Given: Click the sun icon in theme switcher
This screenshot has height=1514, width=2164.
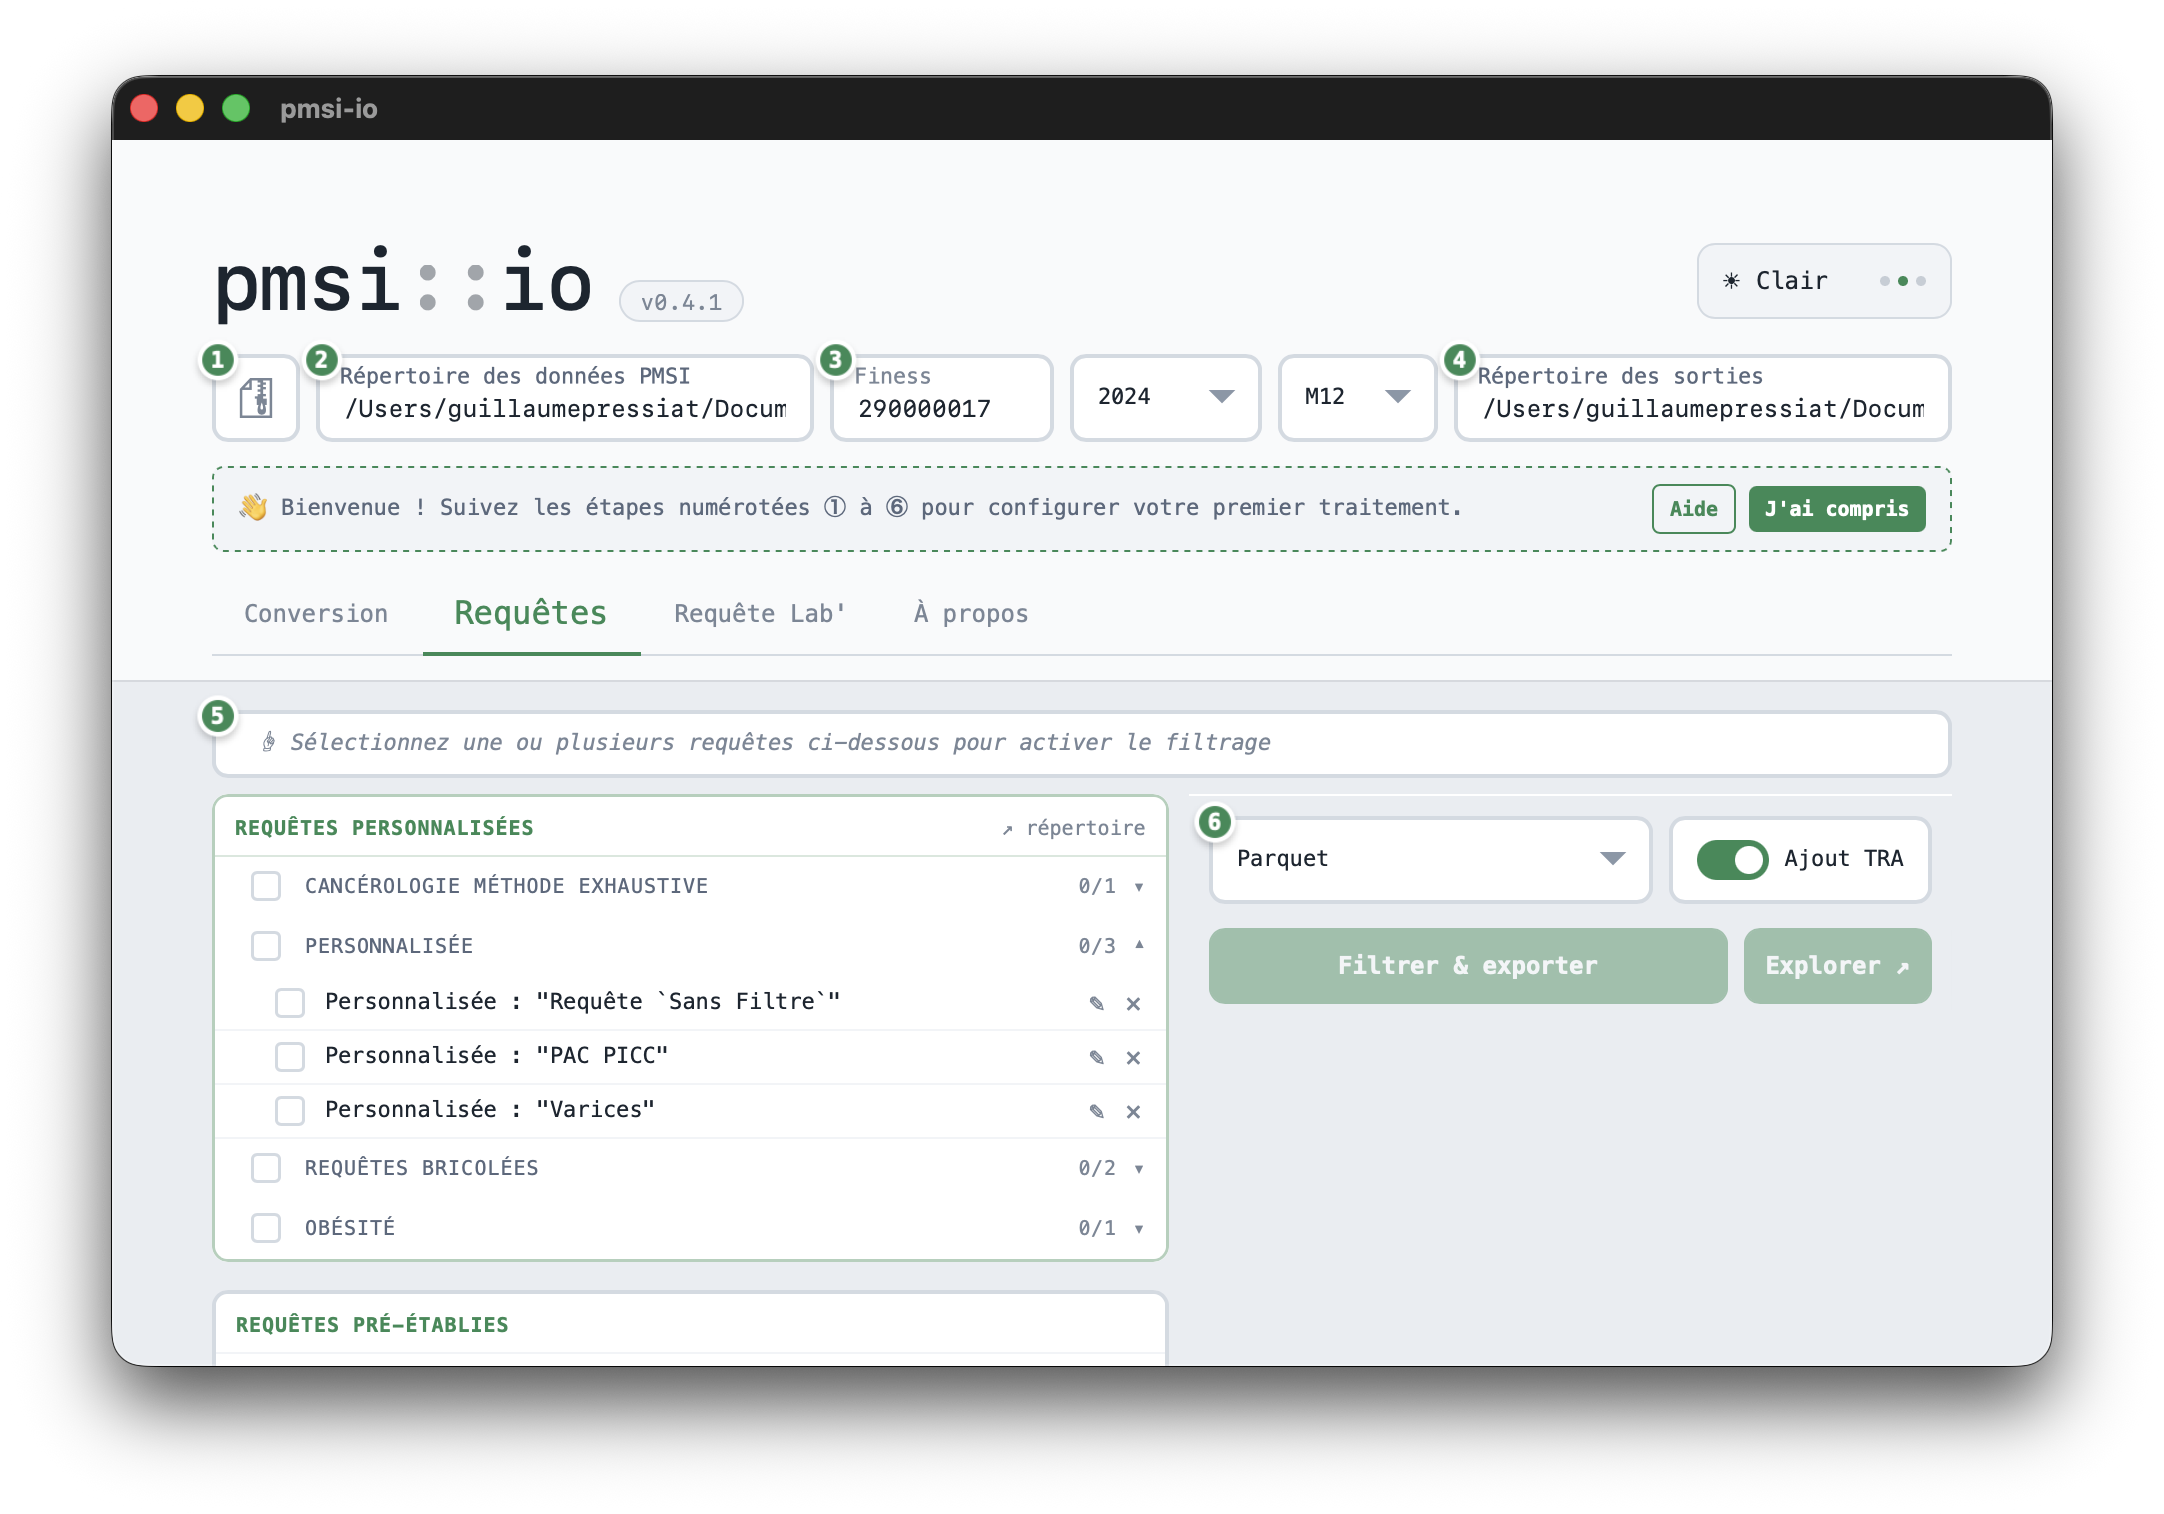Looking at the screenshot, I should (x=1731, y=281).
